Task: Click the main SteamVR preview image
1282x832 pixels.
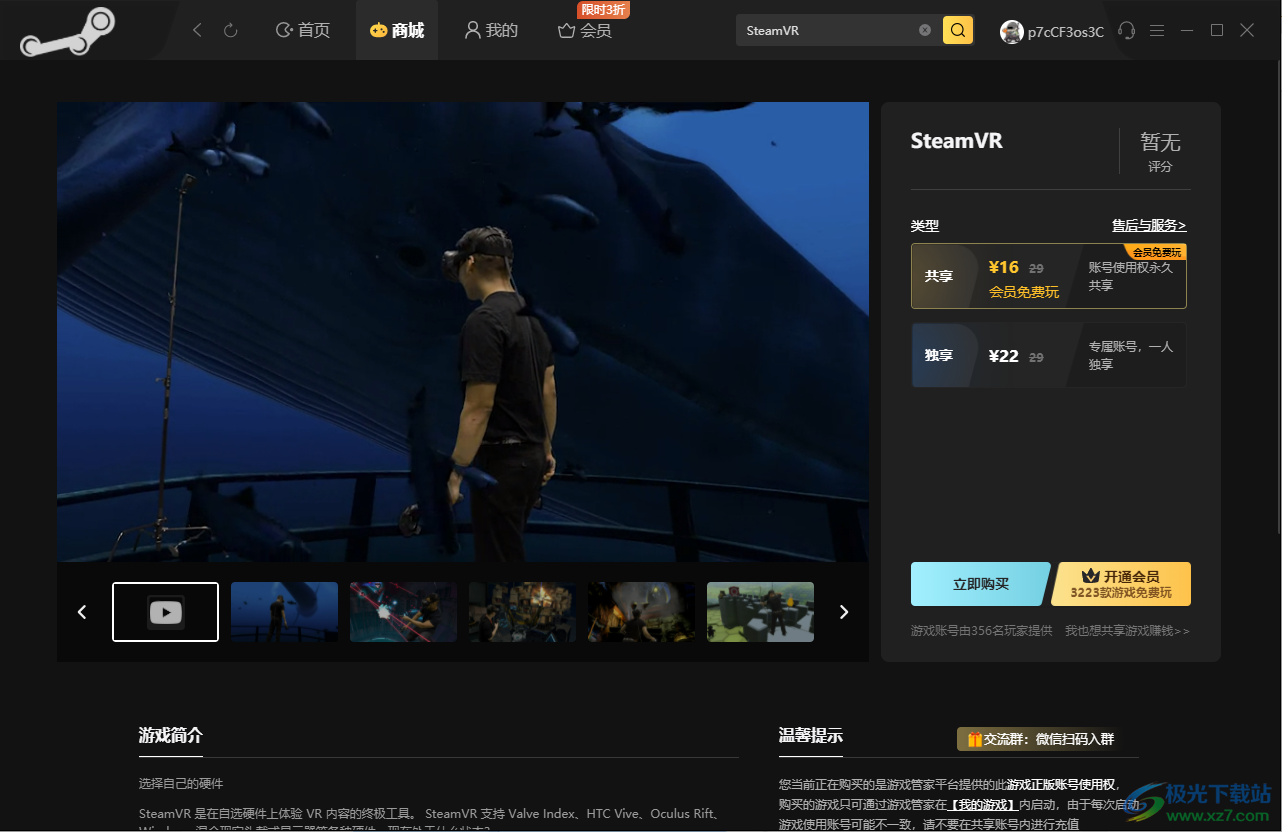Action: click(x=463, y=332)
